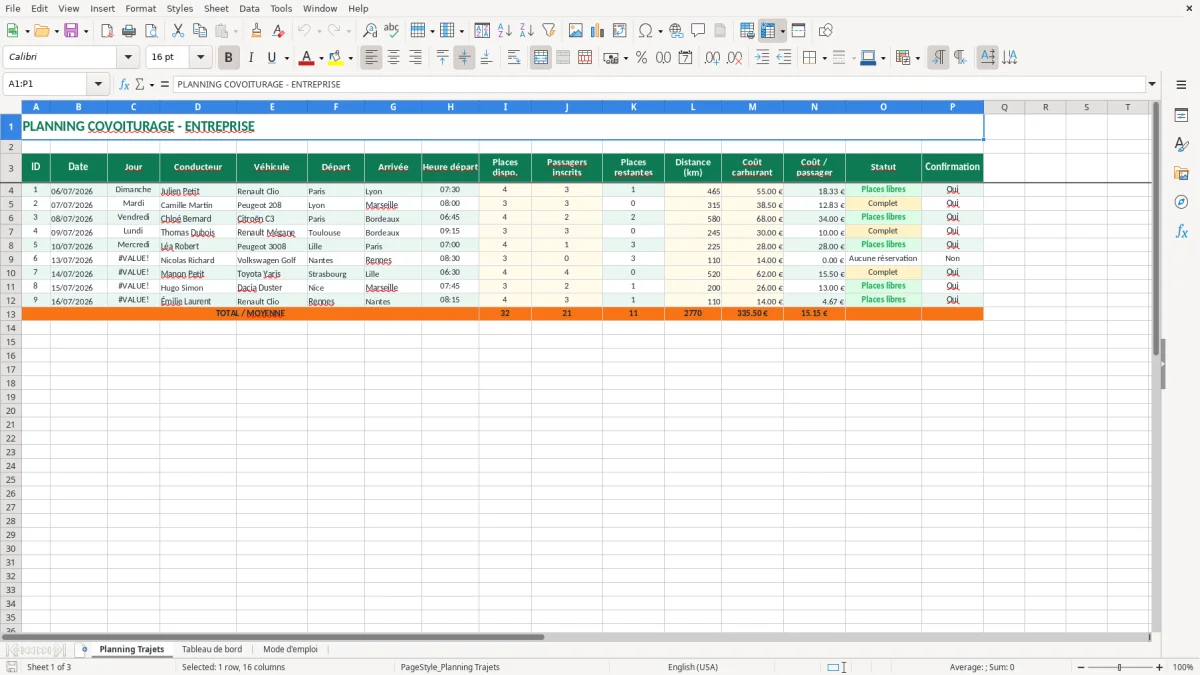Click the AutoFilter funnel icon
Image resolution: width=1200 pixels, height=675 pixels.
click(x=548, y=31)
